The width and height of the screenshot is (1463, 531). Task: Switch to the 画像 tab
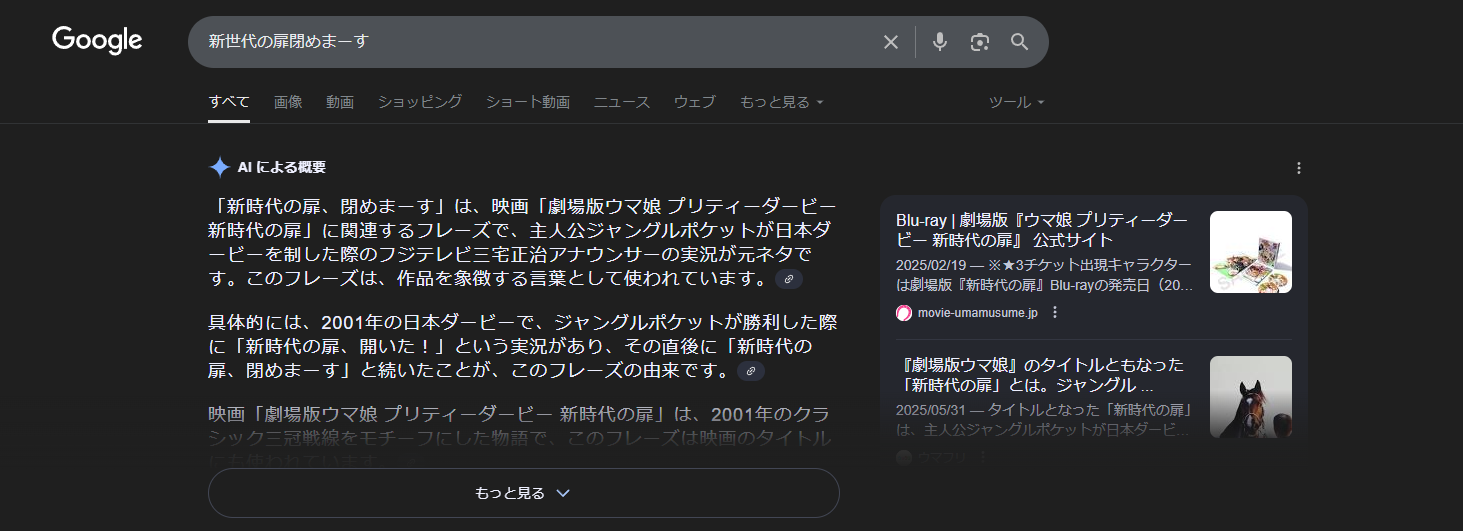click(x=288, y=102)
